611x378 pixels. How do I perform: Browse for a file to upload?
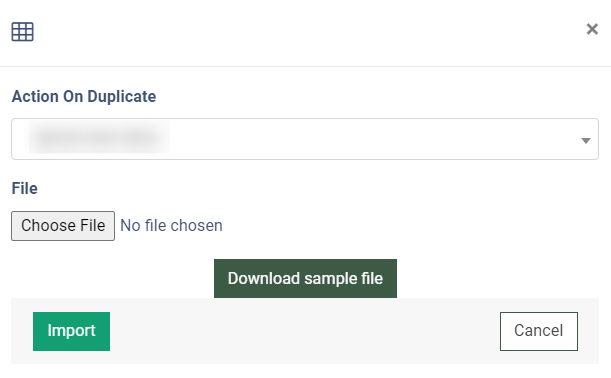pyautogui.click(x=63, y=226)
